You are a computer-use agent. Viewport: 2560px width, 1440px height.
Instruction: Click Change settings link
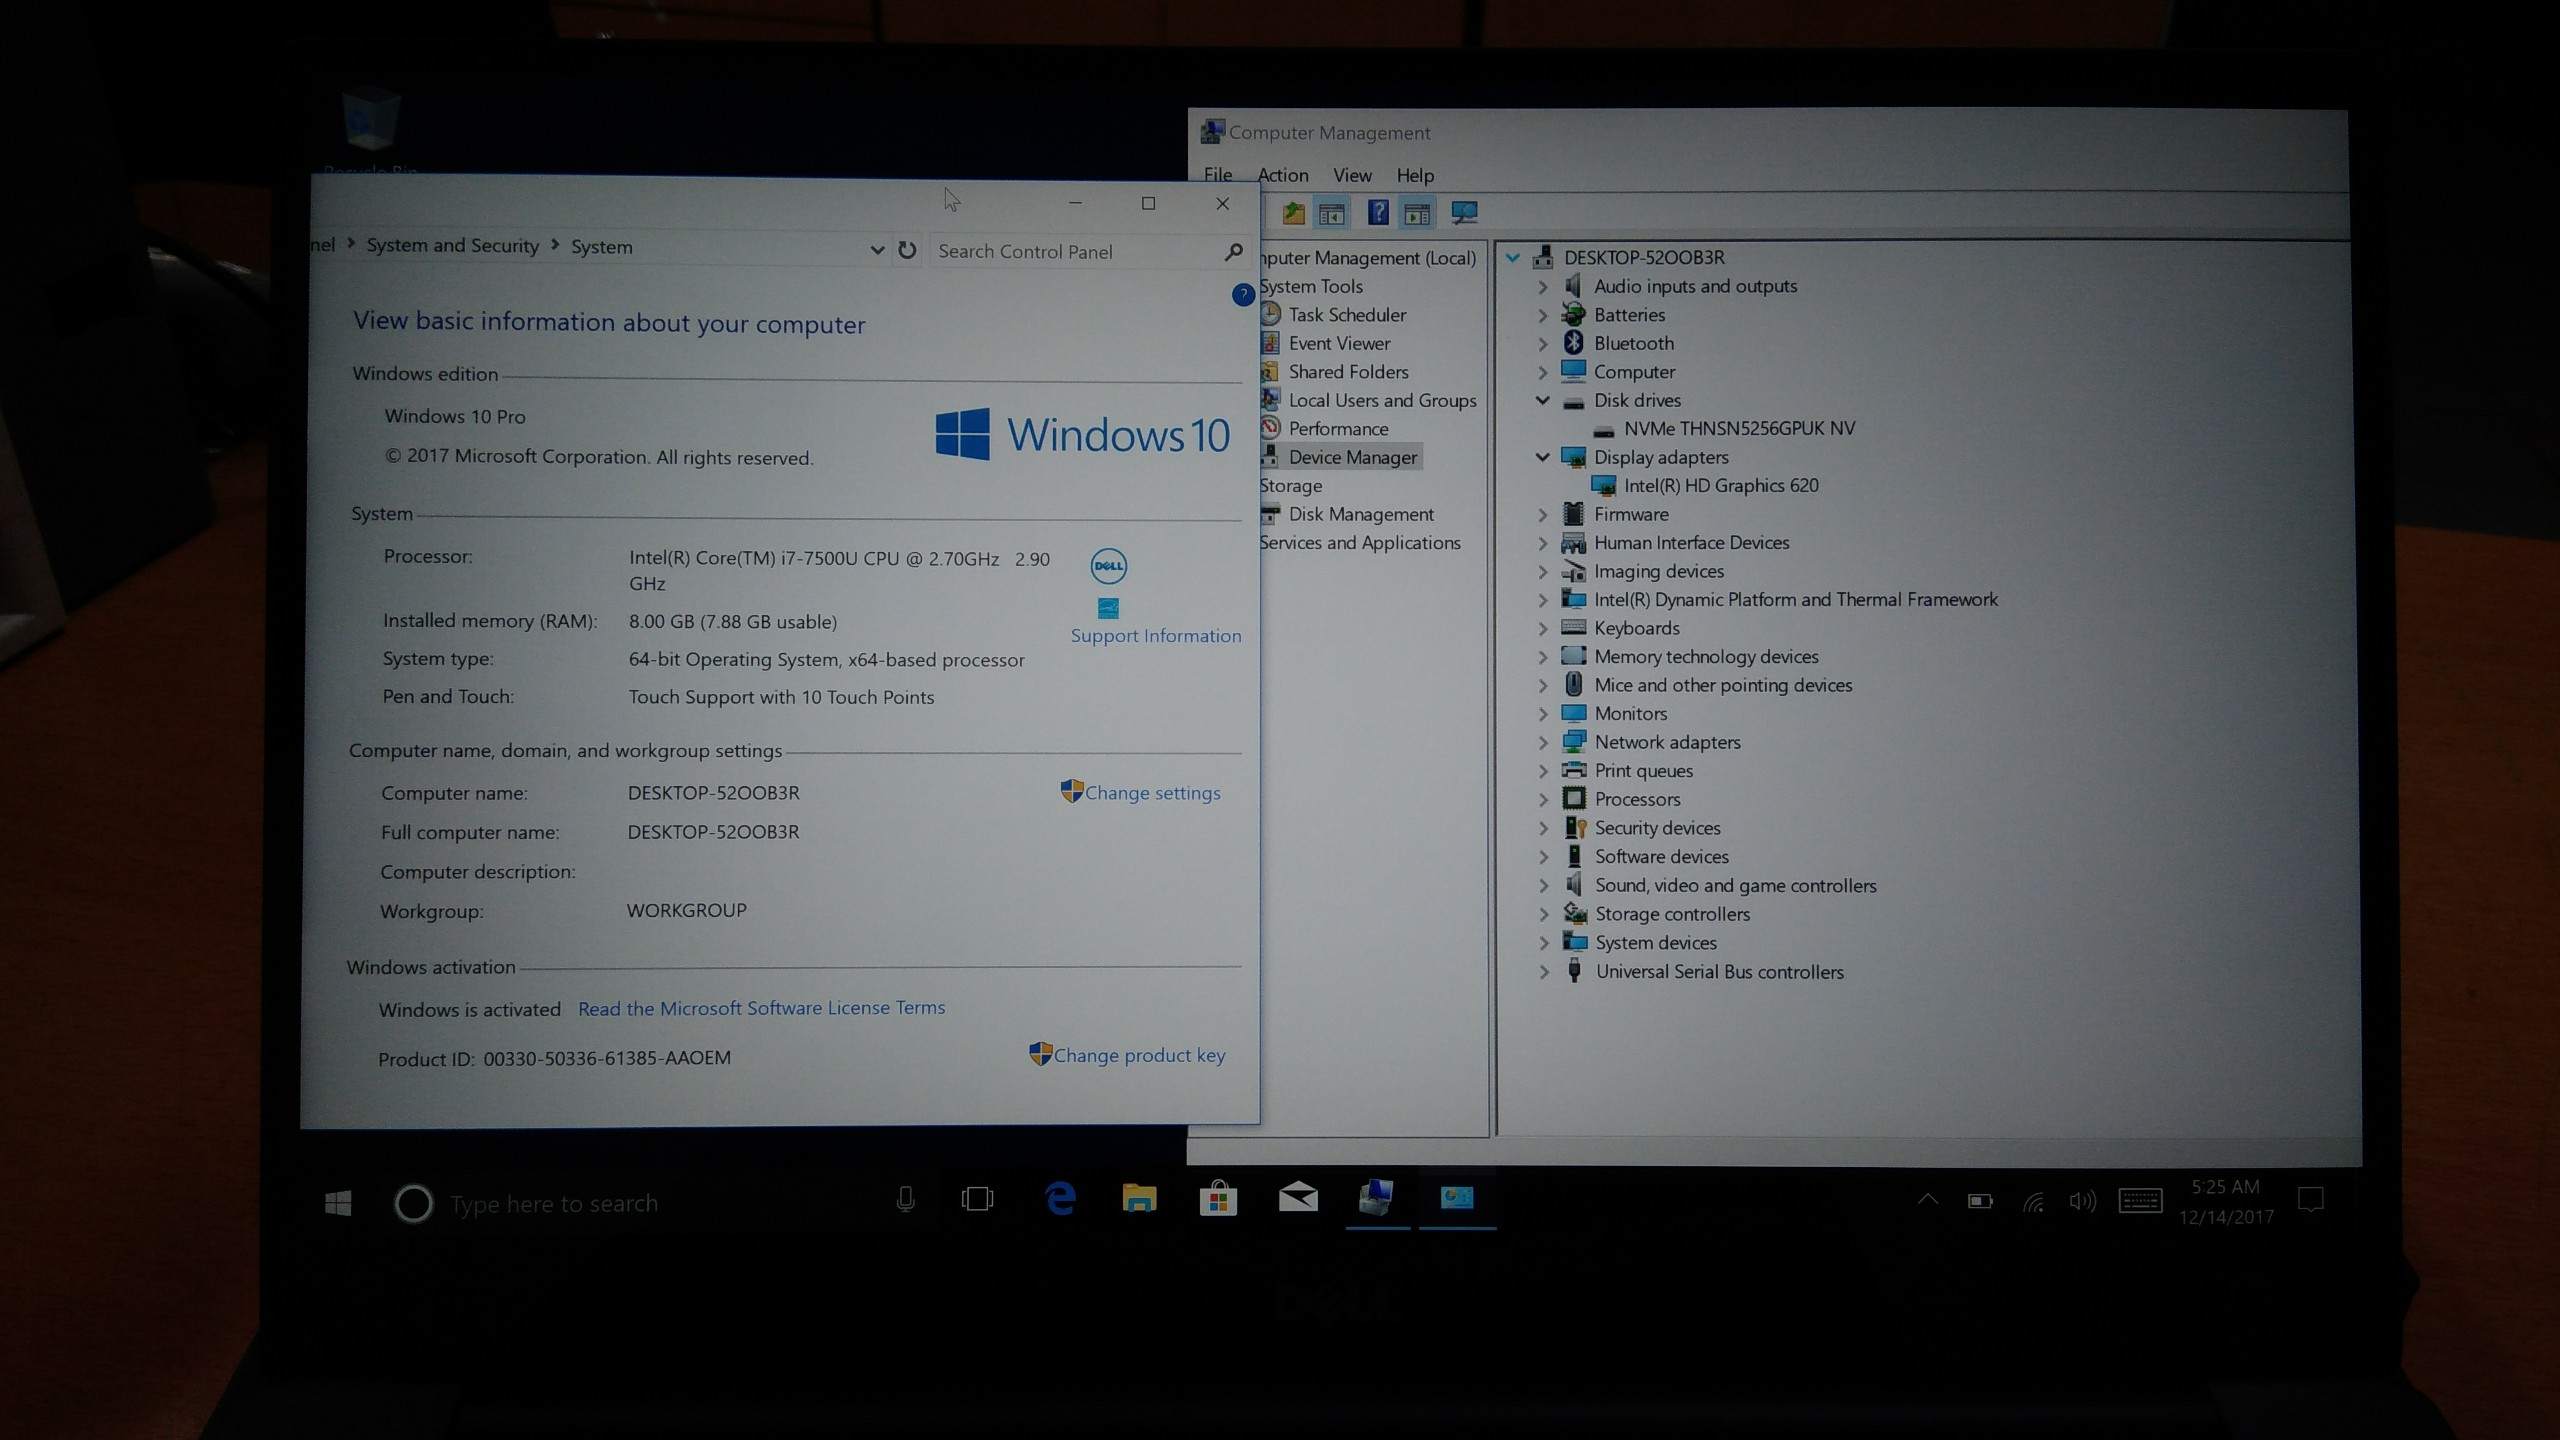click(1152, 793)
